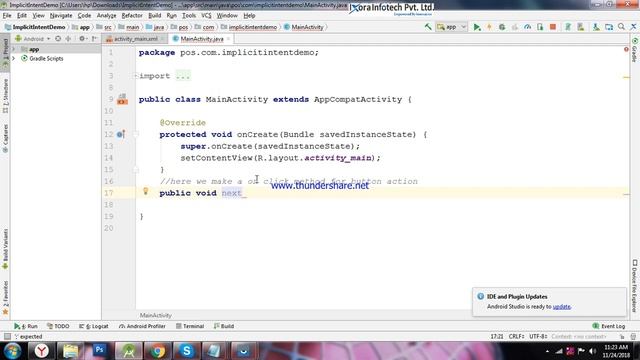
Task: Open the VCS menu
Action: click(206, 16)
